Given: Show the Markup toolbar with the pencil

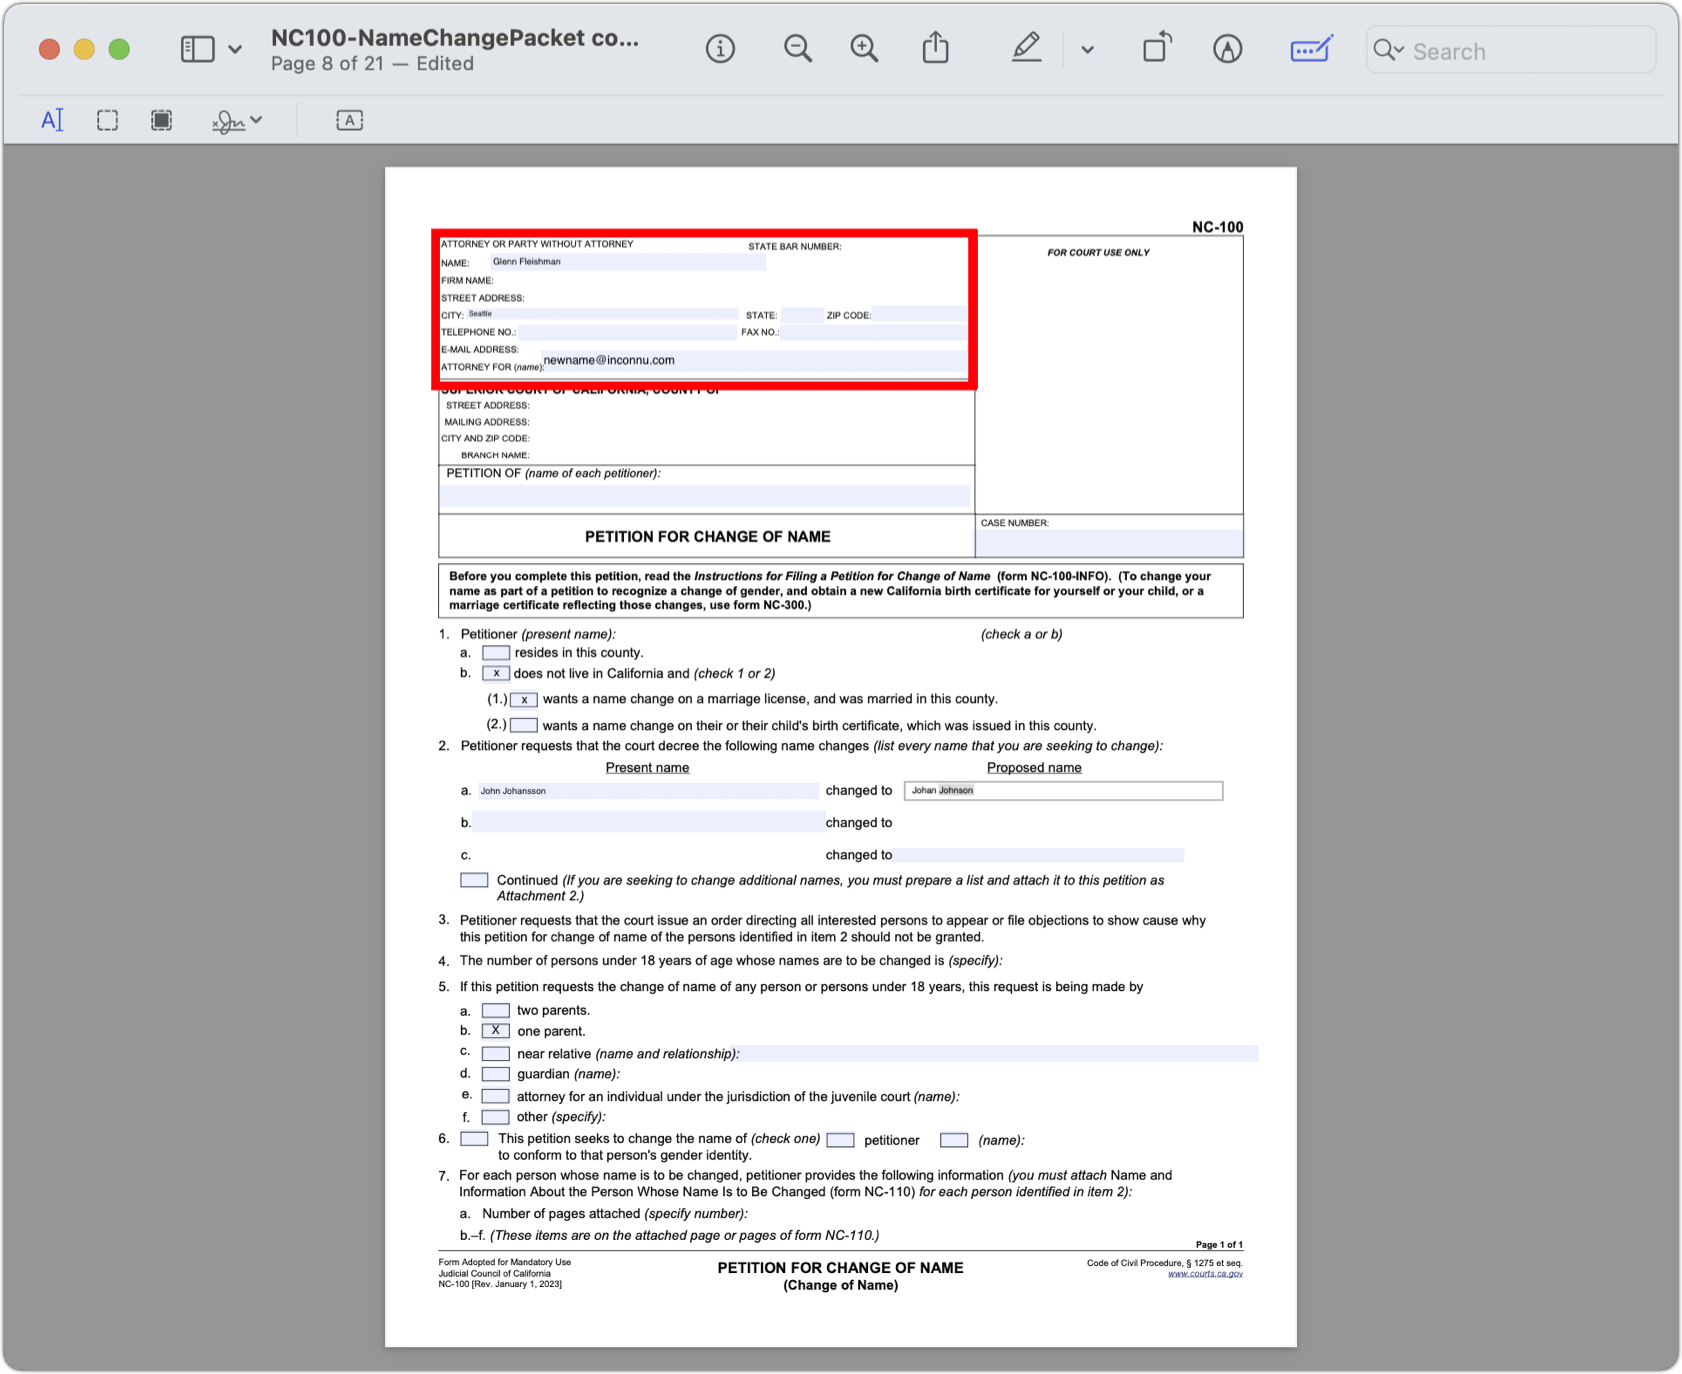Looking at the screenshot, I should coord(1027,47).
